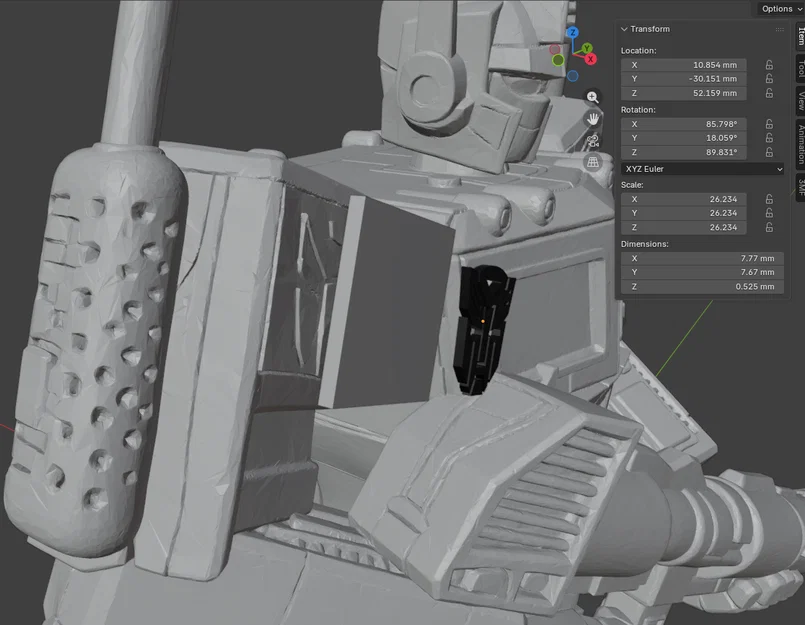Click Rotation Z field 89.831°
Image resolution: width=805 pixels, height=625 pixels.
click(x=683, y=152)
